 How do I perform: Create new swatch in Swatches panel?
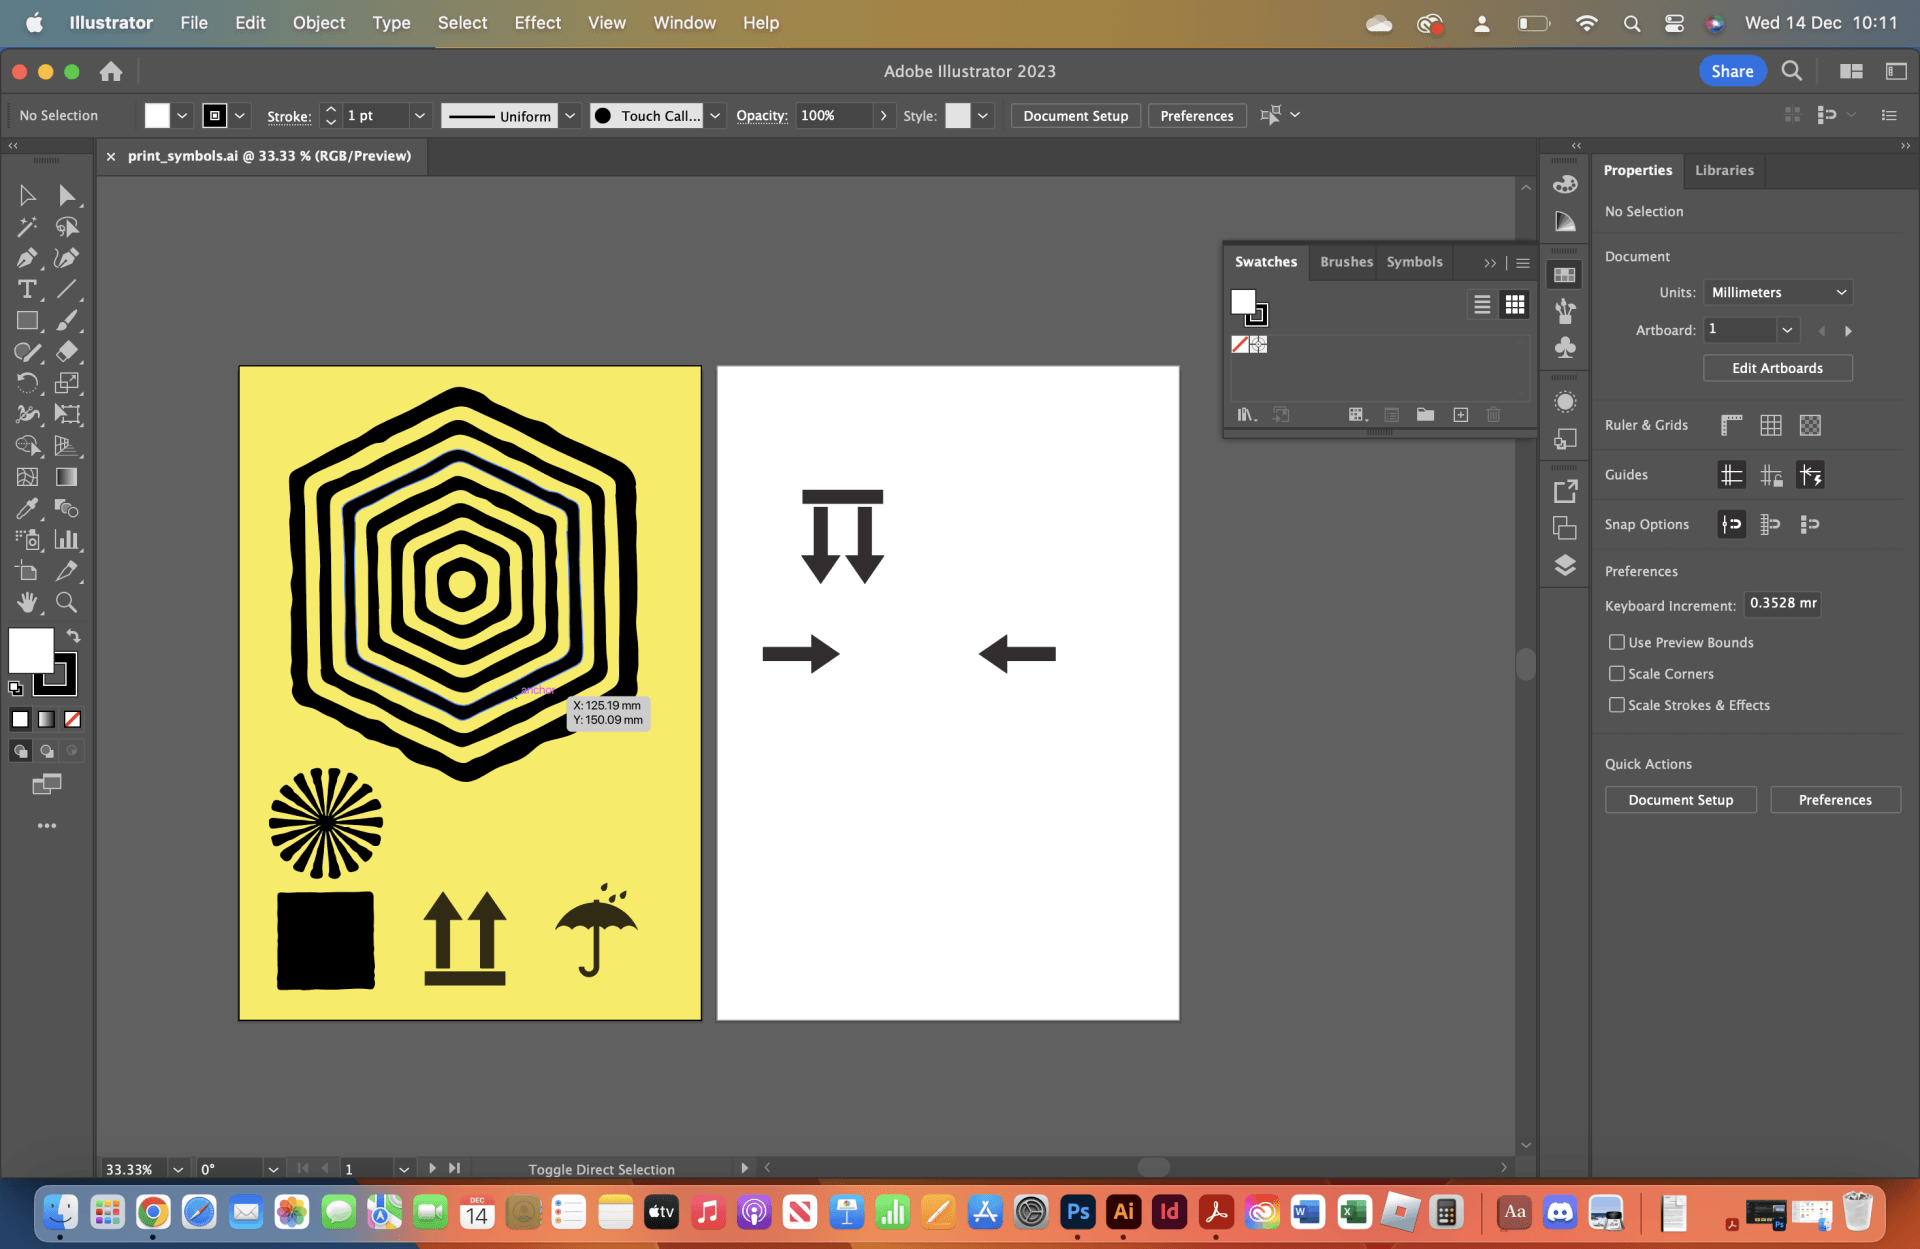pos(1460,415)
